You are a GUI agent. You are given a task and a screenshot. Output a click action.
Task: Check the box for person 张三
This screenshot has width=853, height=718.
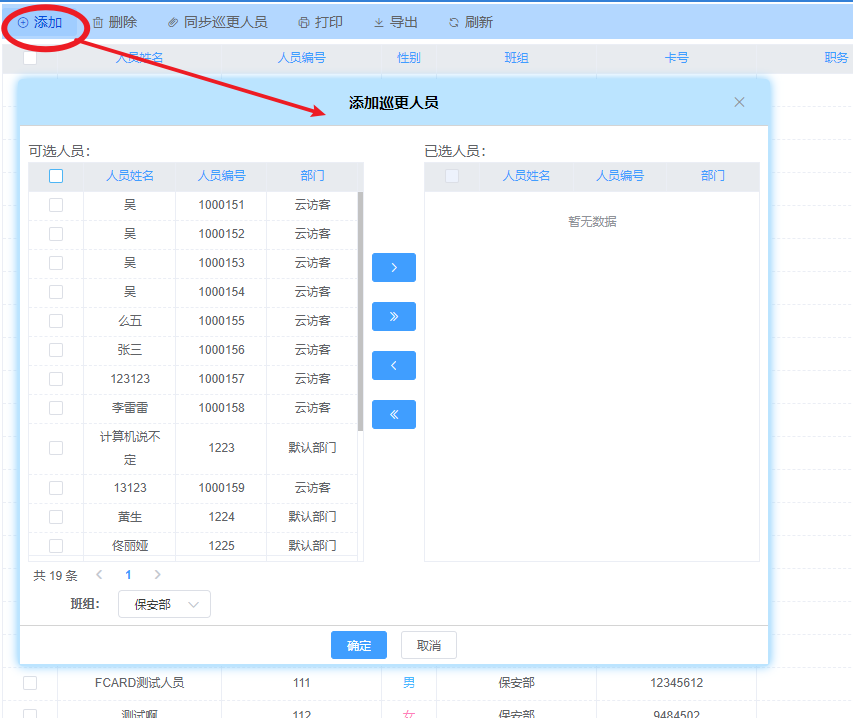(56, 350)
